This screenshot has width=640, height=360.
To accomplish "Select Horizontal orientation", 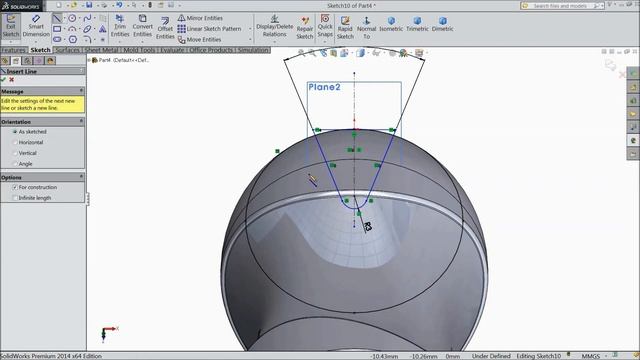I will click(28, 142).
